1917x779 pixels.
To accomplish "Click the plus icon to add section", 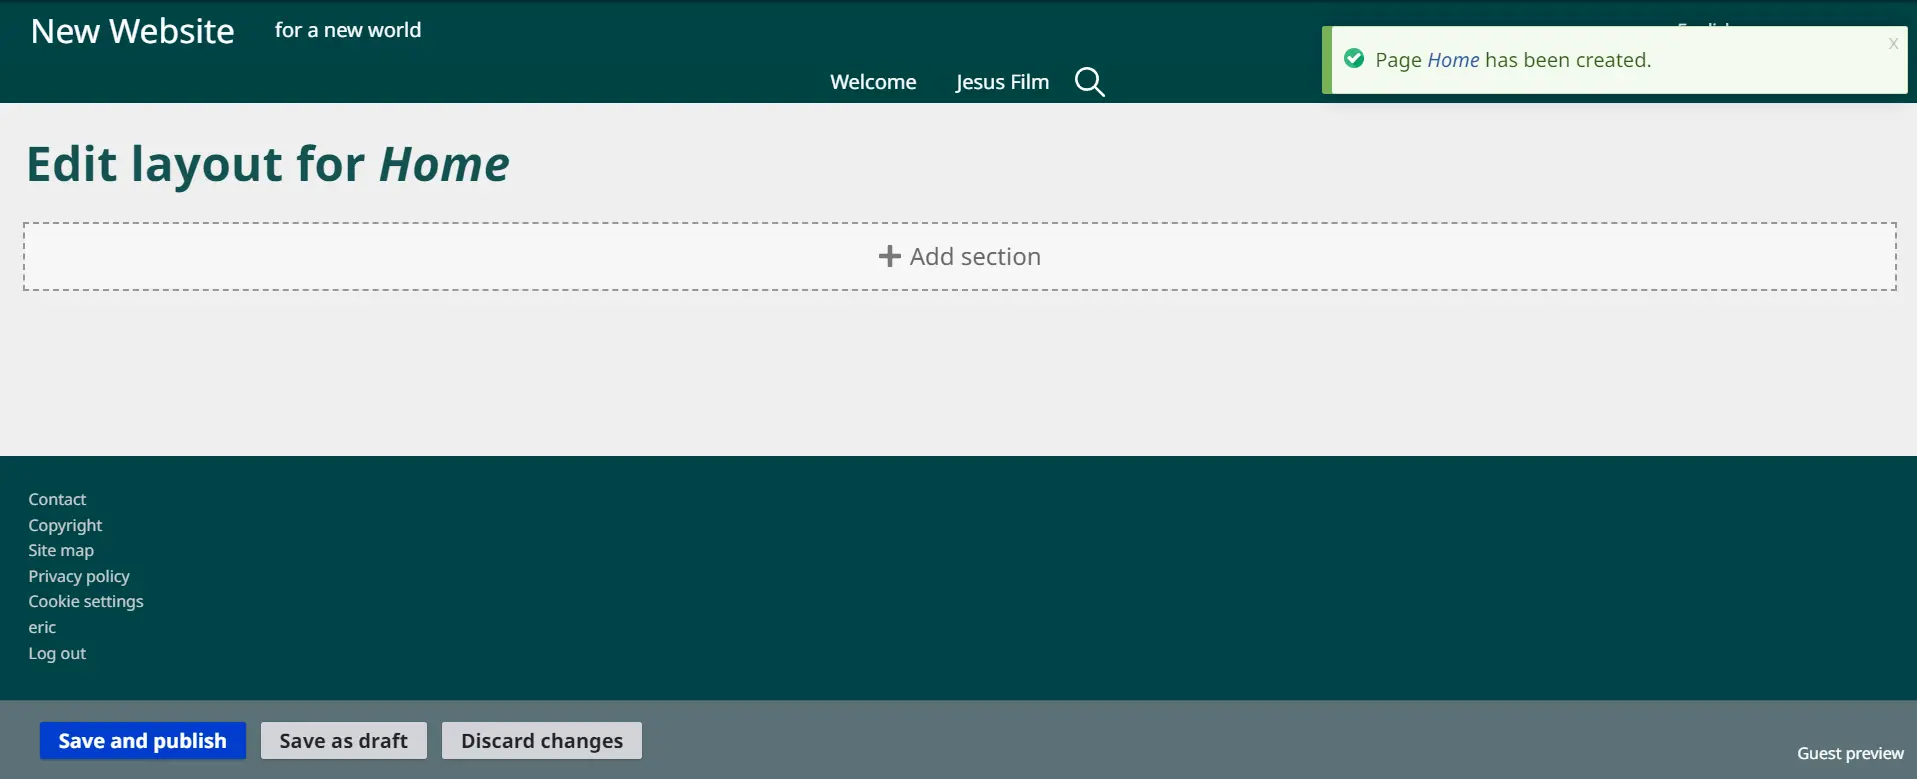I will 889,257.
